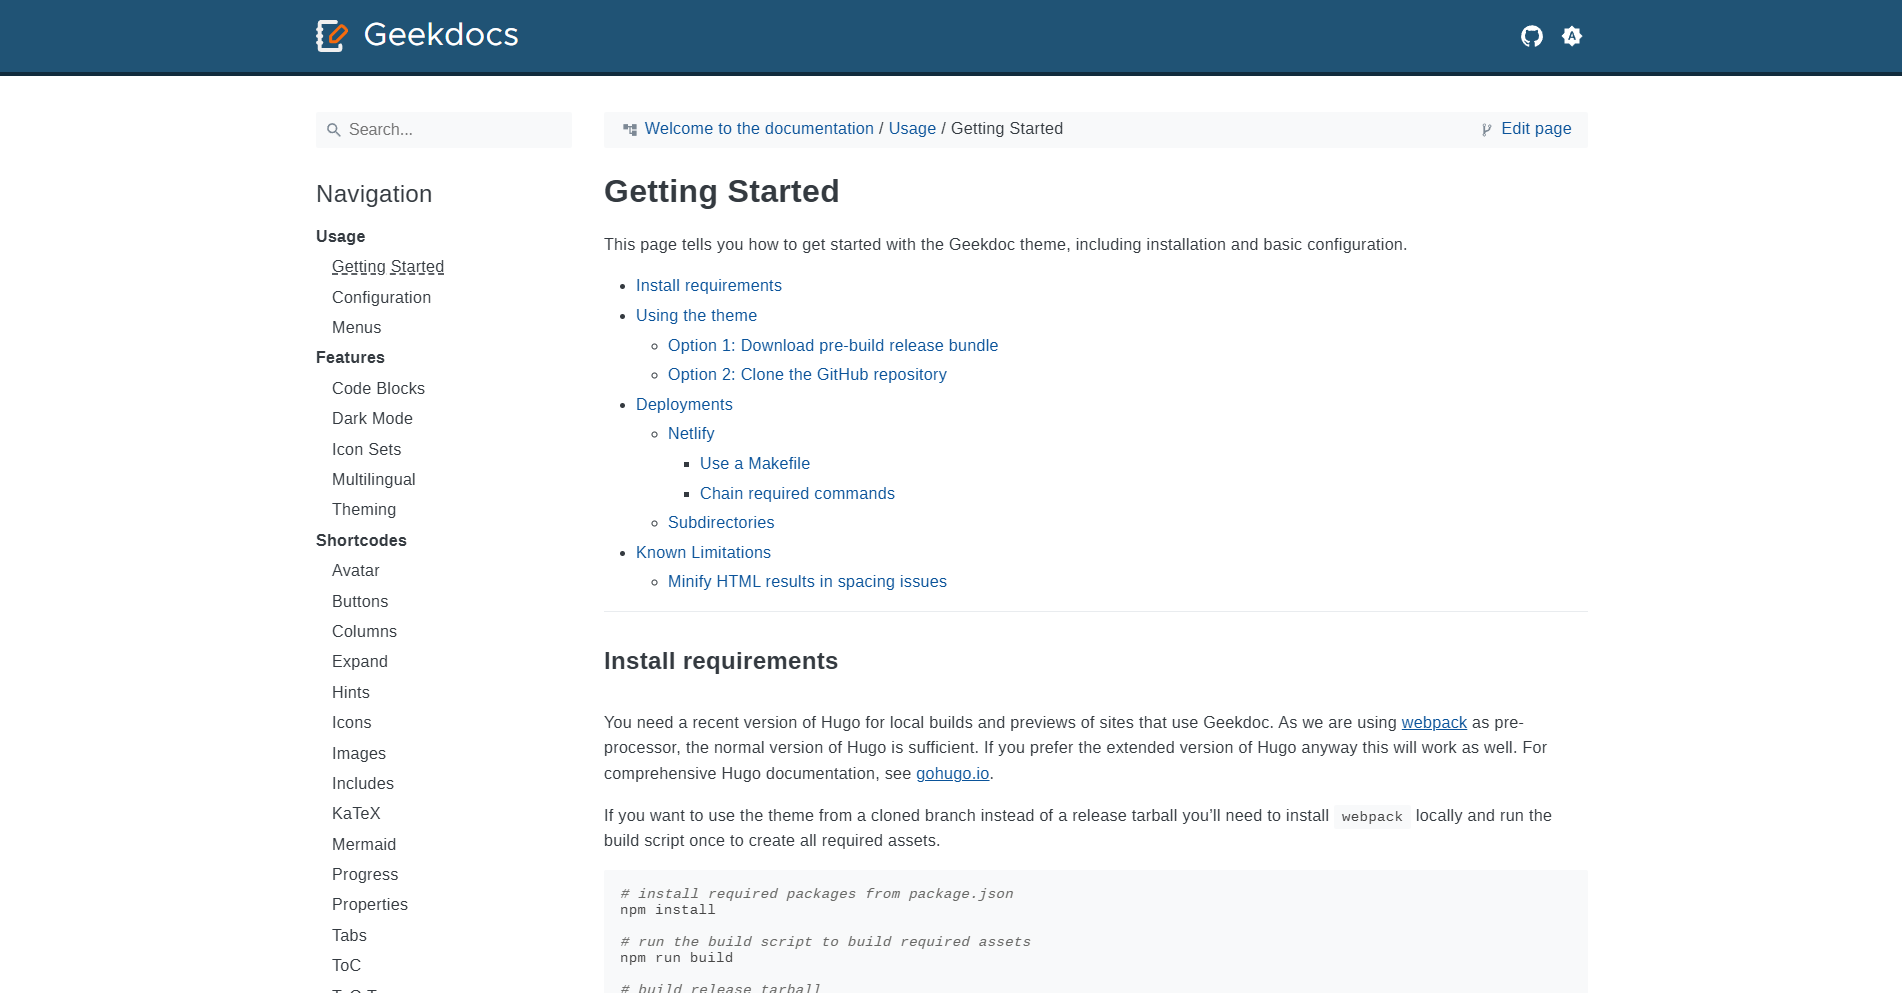Open the GitHub repository icon
Image resolution: width=1902 pixels, height=993 pixels.
[1531, 36]
